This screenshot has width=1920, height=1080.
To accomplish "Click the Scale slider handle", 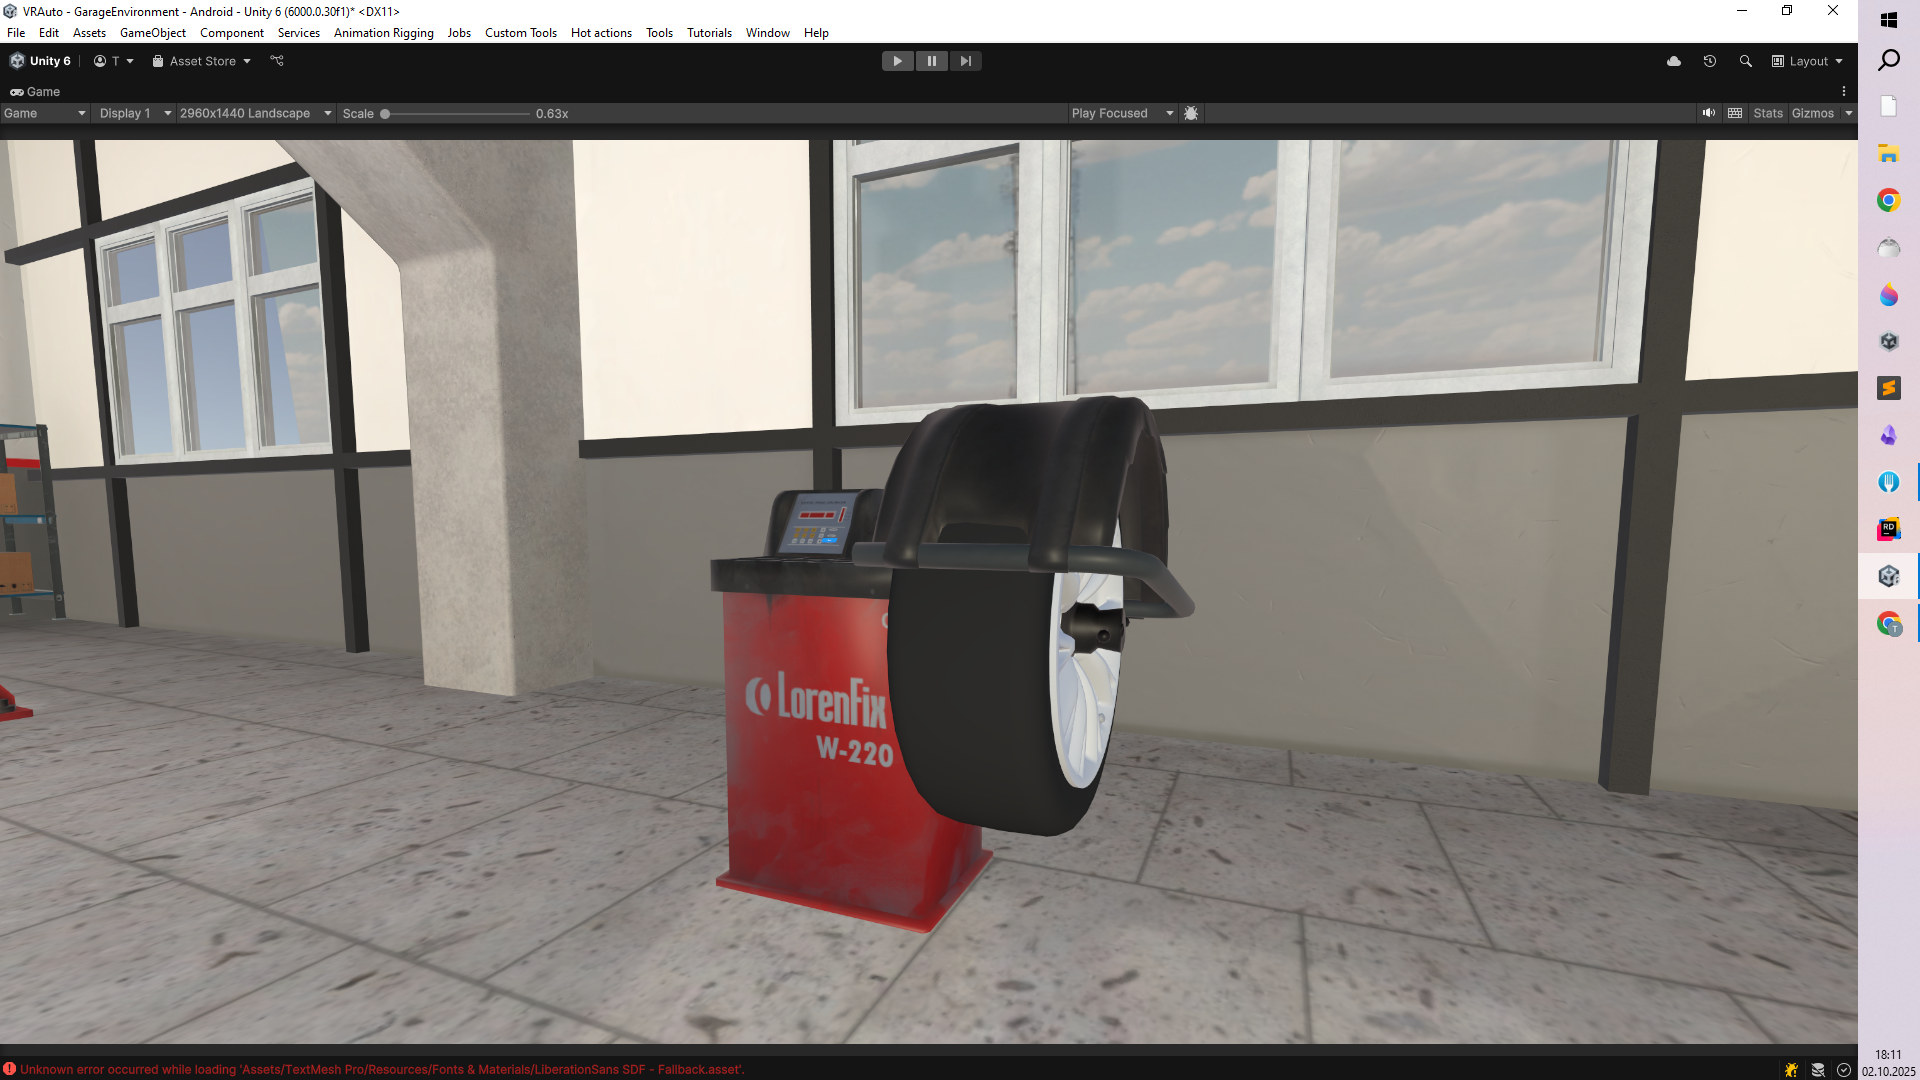I will click(x=385, y=113).
